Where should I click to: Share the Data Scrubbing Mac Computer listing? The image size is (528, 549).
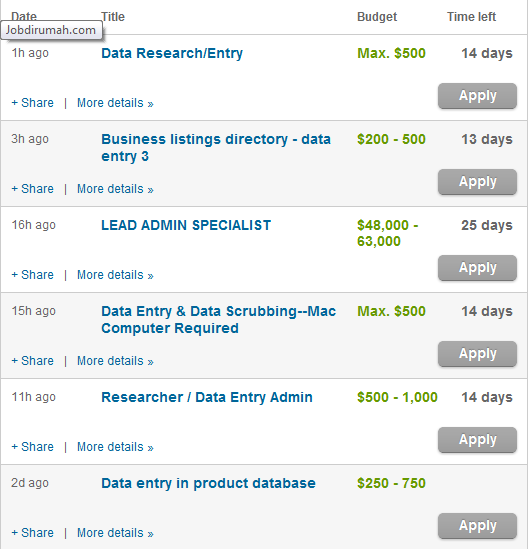point(33,361)
